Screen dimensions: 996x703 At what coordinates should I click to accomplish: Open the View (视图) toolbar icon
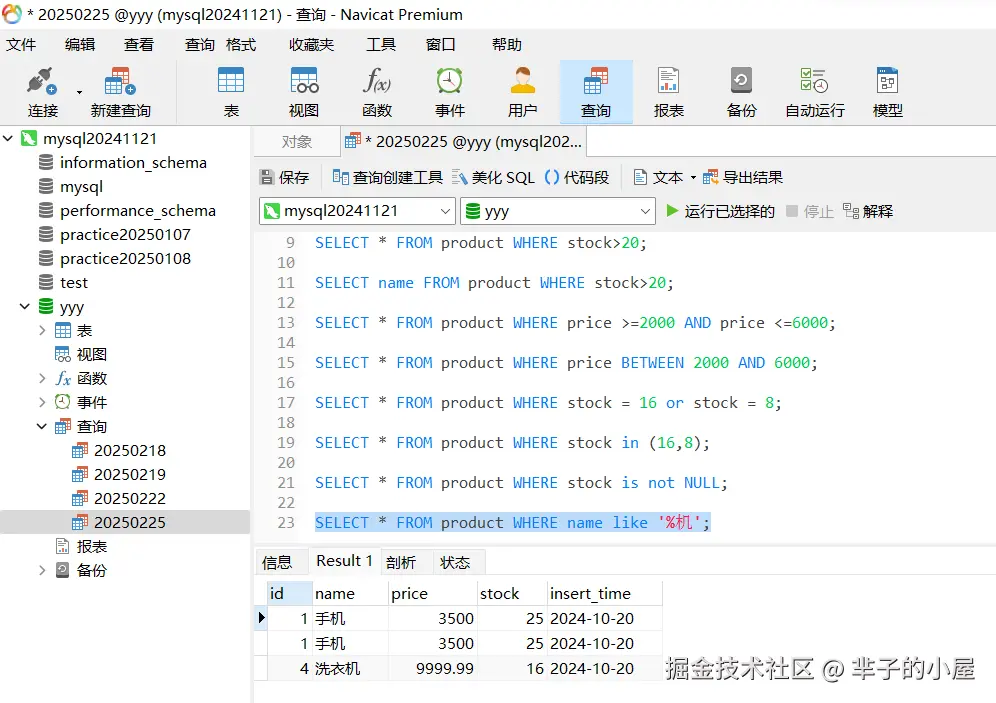[304, 93]
